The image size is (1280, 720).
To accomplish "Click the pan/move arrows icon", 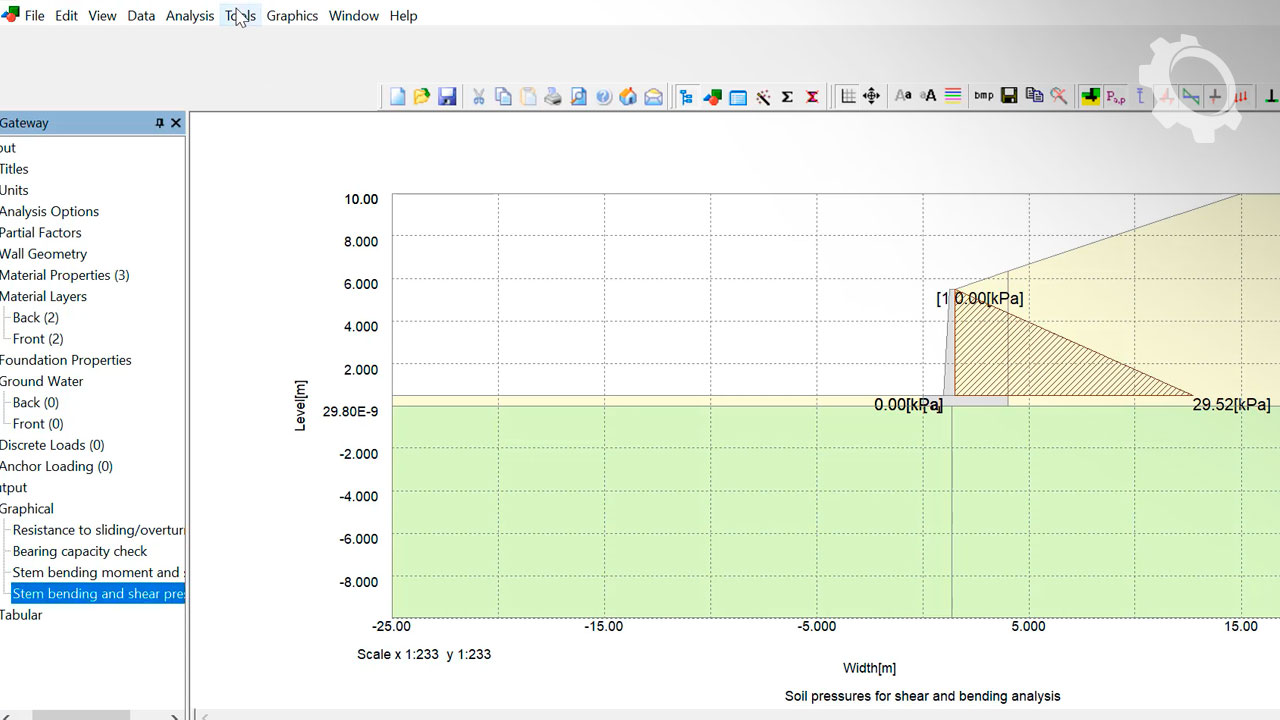I will coord(871,96).
